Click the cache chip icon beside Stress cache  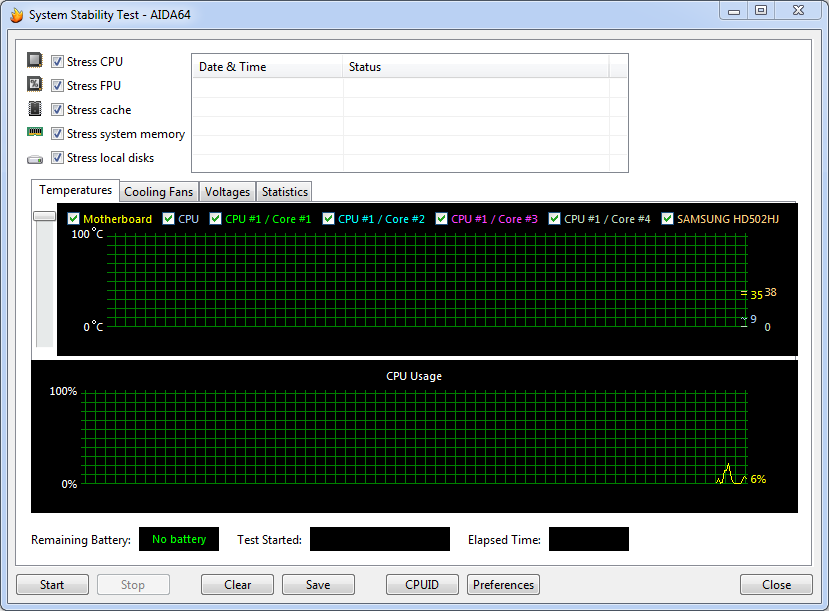click(x=35, y=109)
